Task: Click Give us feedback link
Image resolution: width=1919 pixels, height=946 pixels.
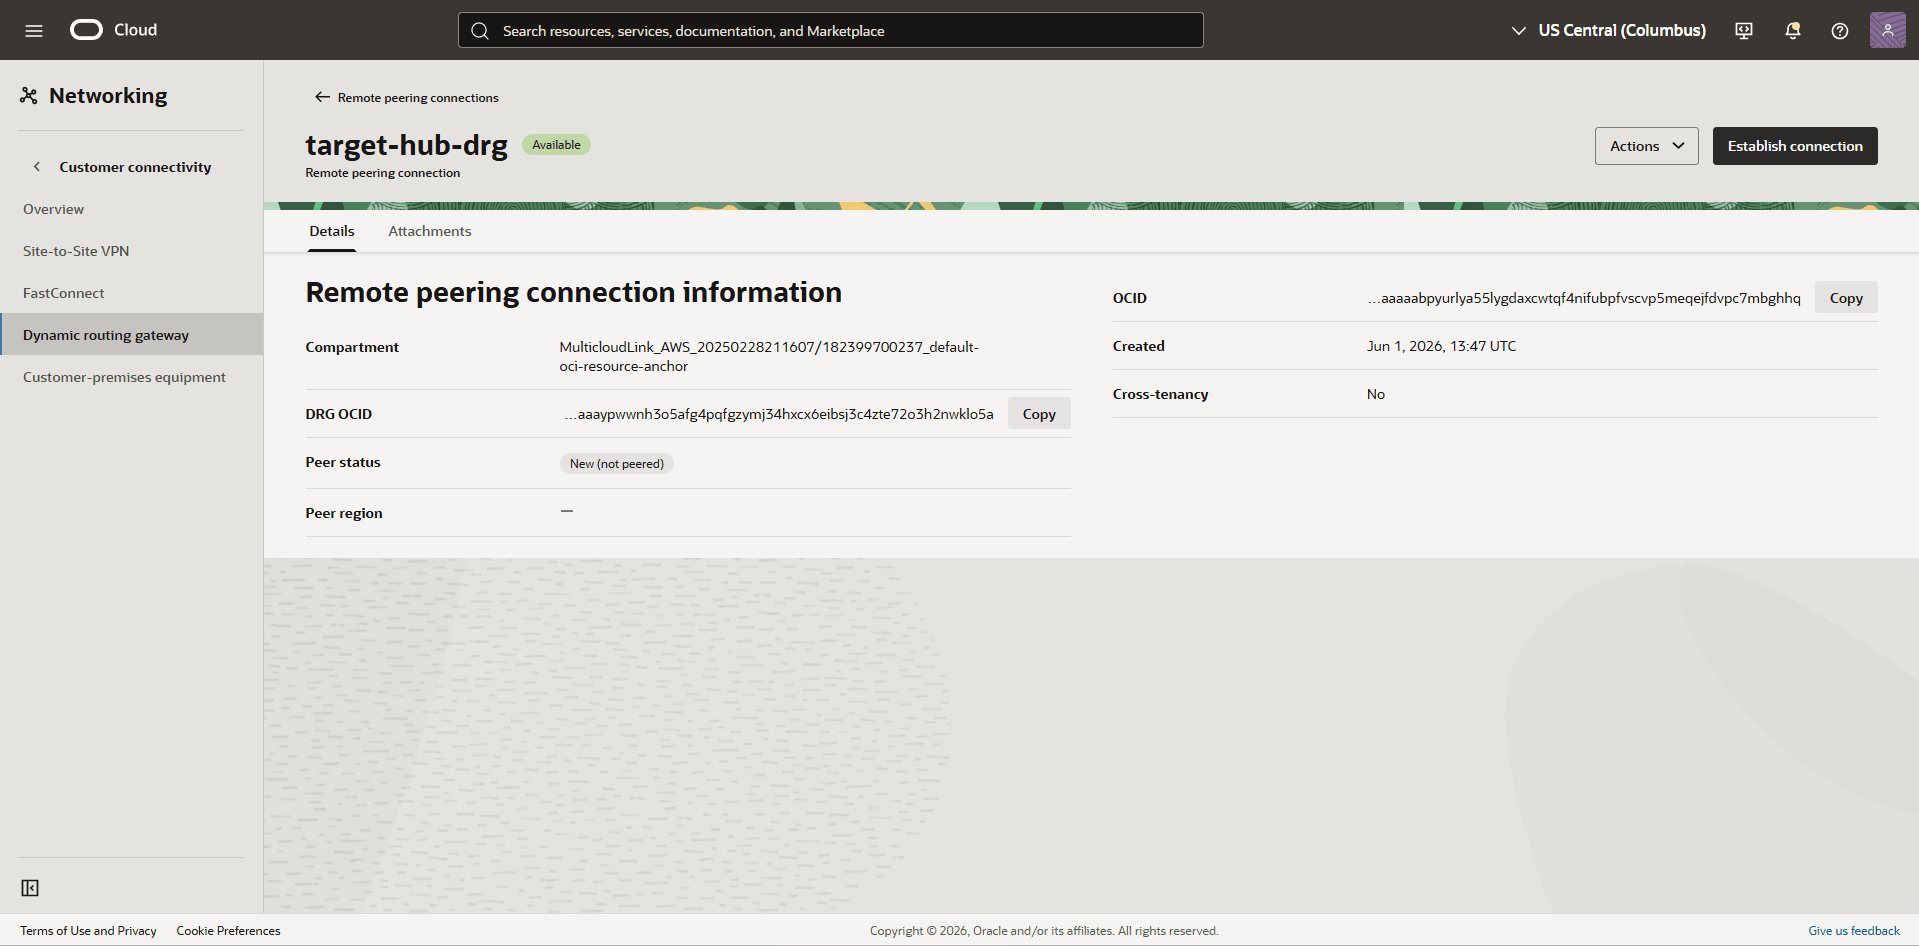Action: (1854, 931)
